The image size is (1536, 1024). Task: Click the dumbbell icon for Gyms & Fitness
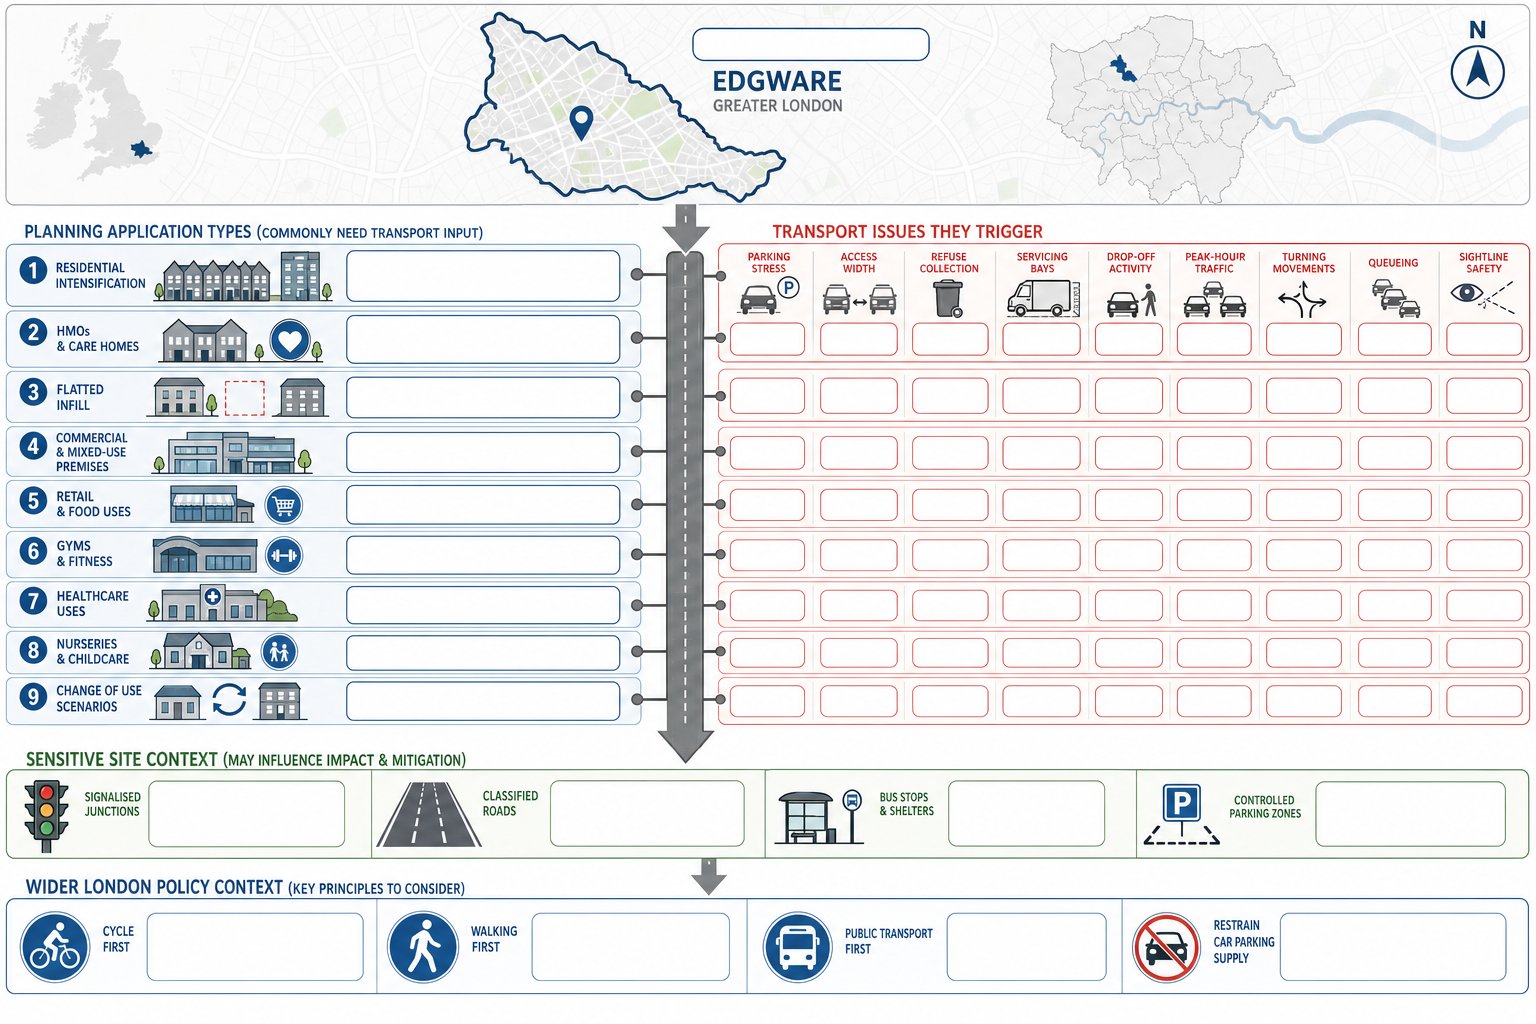[284, 555]
